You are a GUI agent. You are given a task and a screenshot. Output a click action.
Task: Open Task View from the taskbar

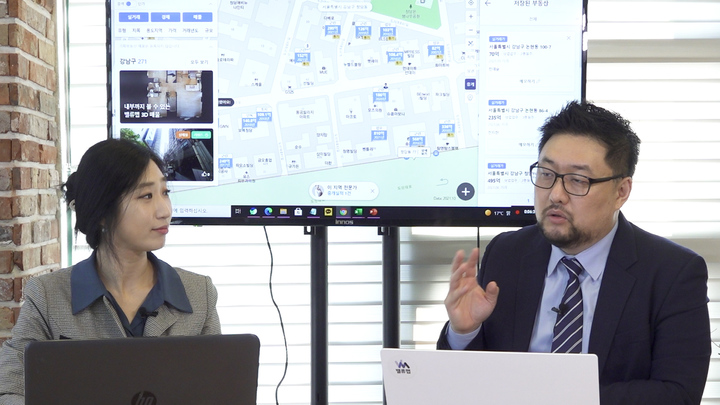click(237, 211)
